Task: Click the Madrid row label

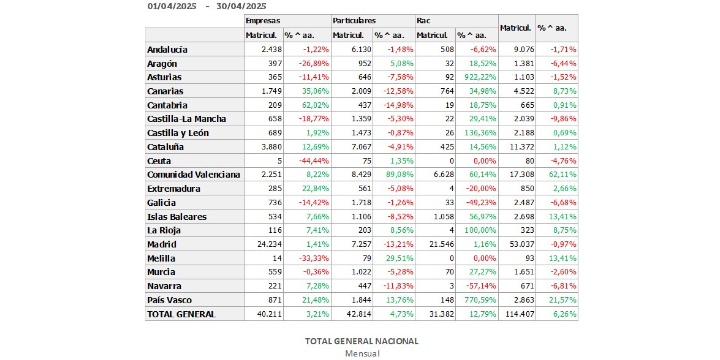Action: pos(162,244)
